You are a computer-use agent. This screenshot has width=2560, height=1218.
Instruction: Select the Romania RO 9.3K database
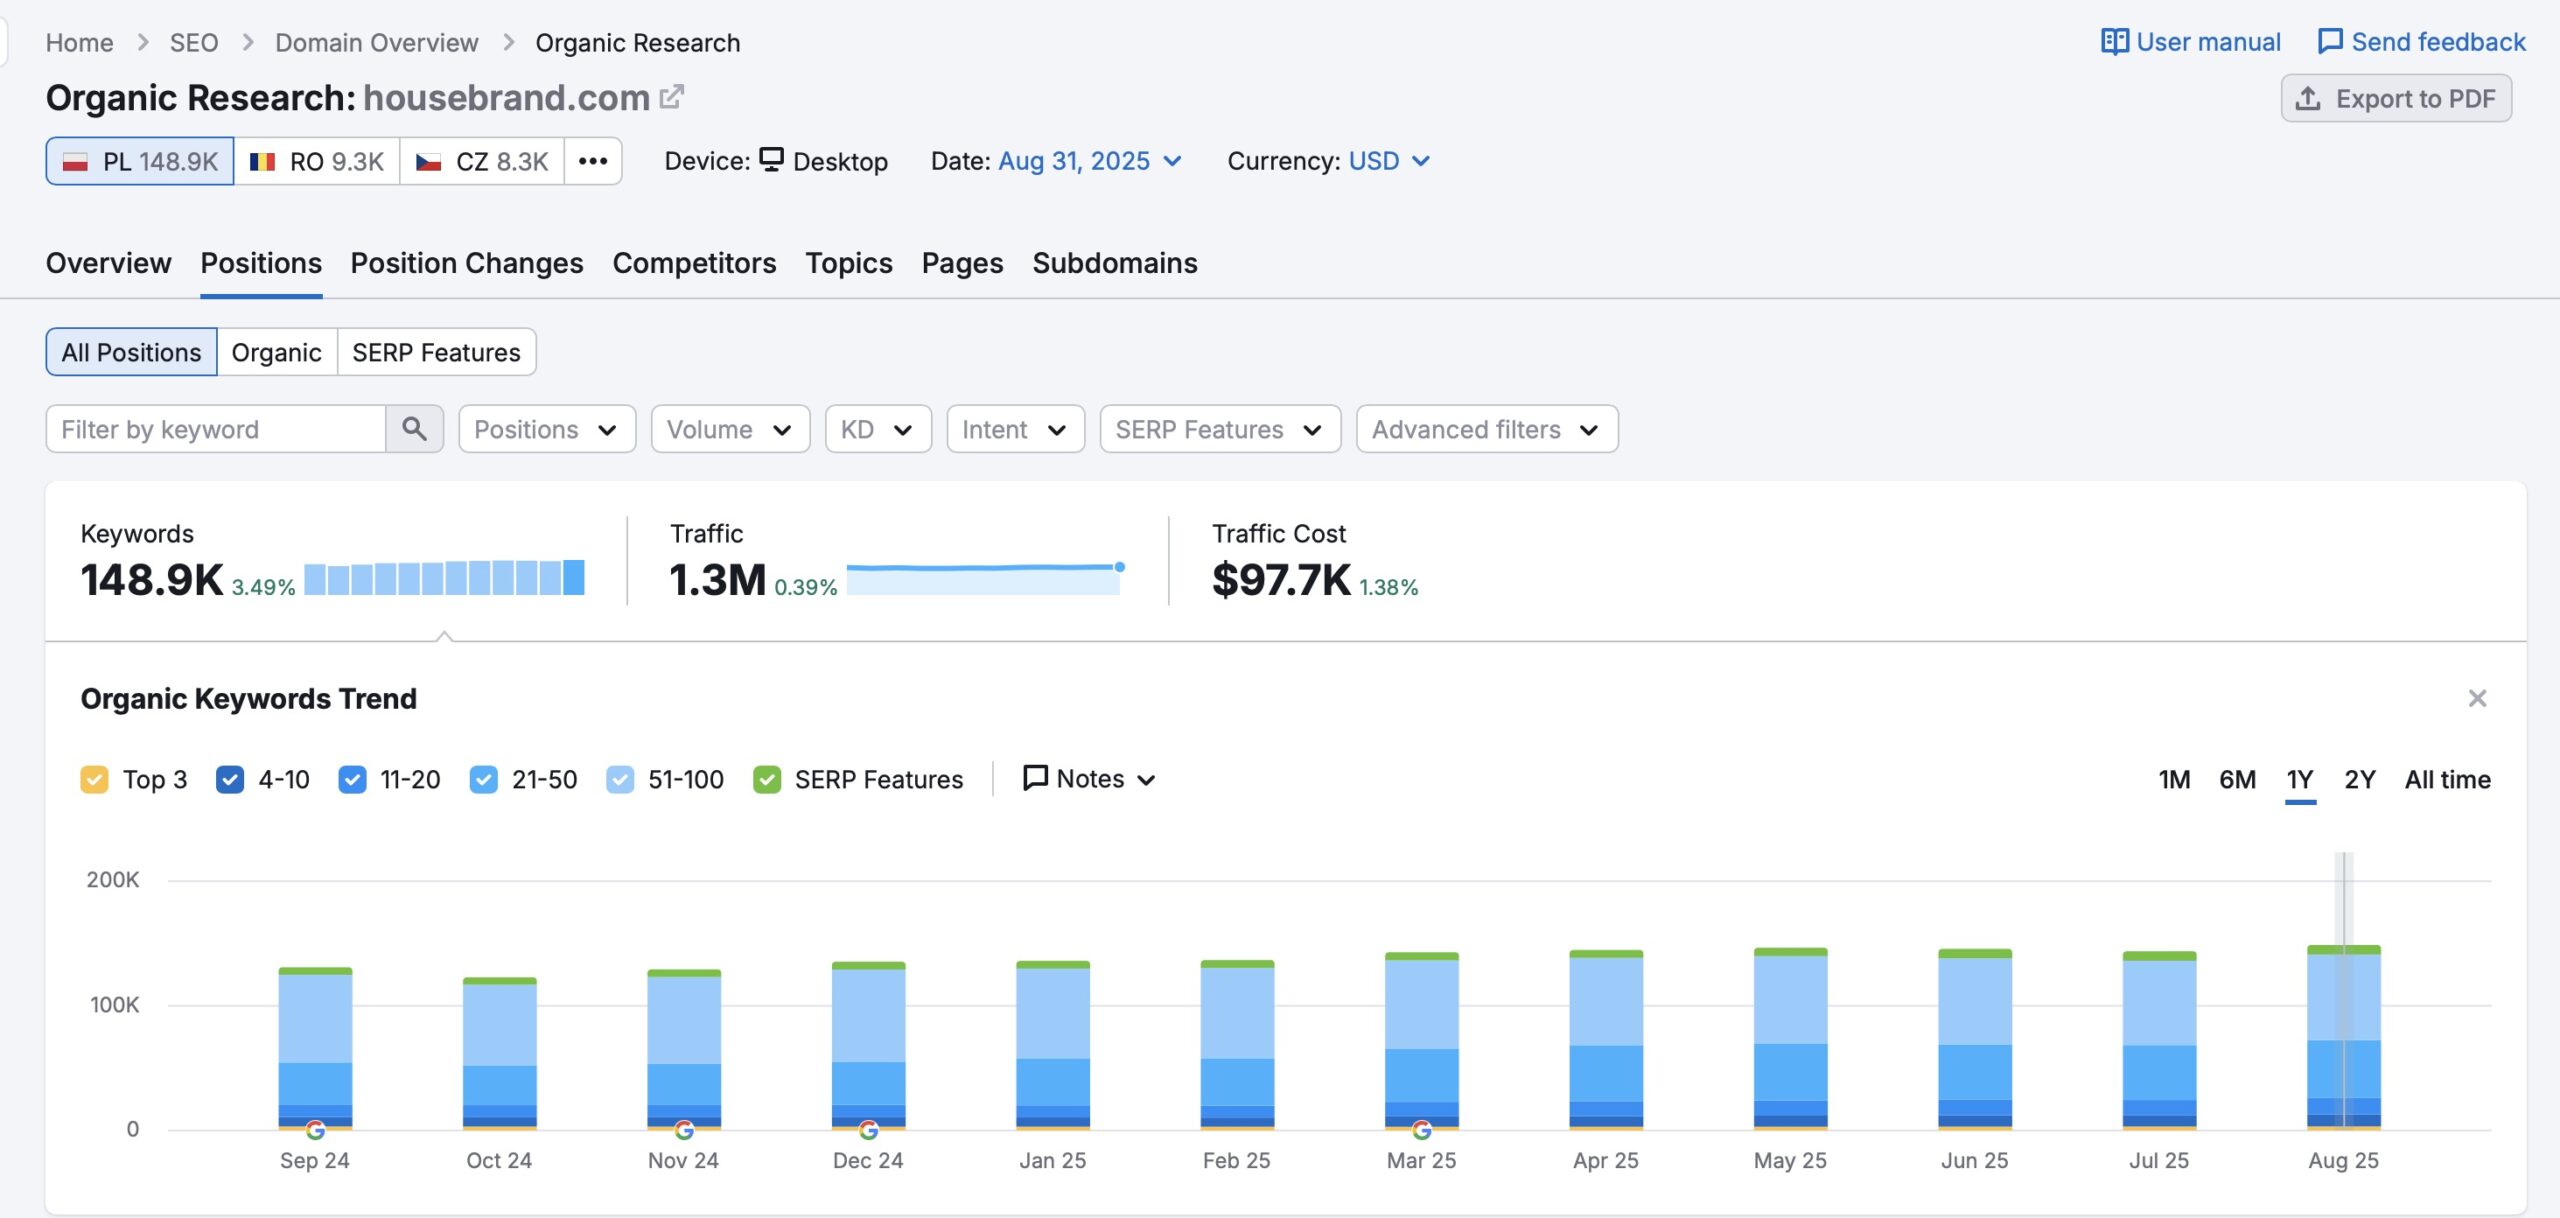[x=317, y=161]
